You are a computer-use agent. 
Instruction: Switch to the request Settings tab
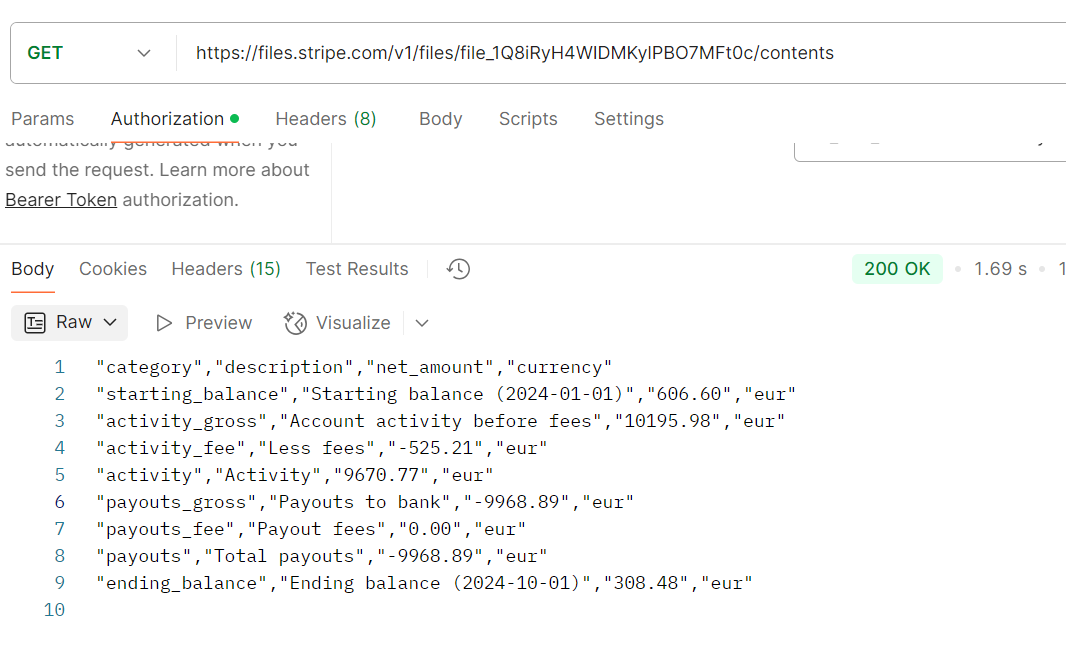(628, 119)
